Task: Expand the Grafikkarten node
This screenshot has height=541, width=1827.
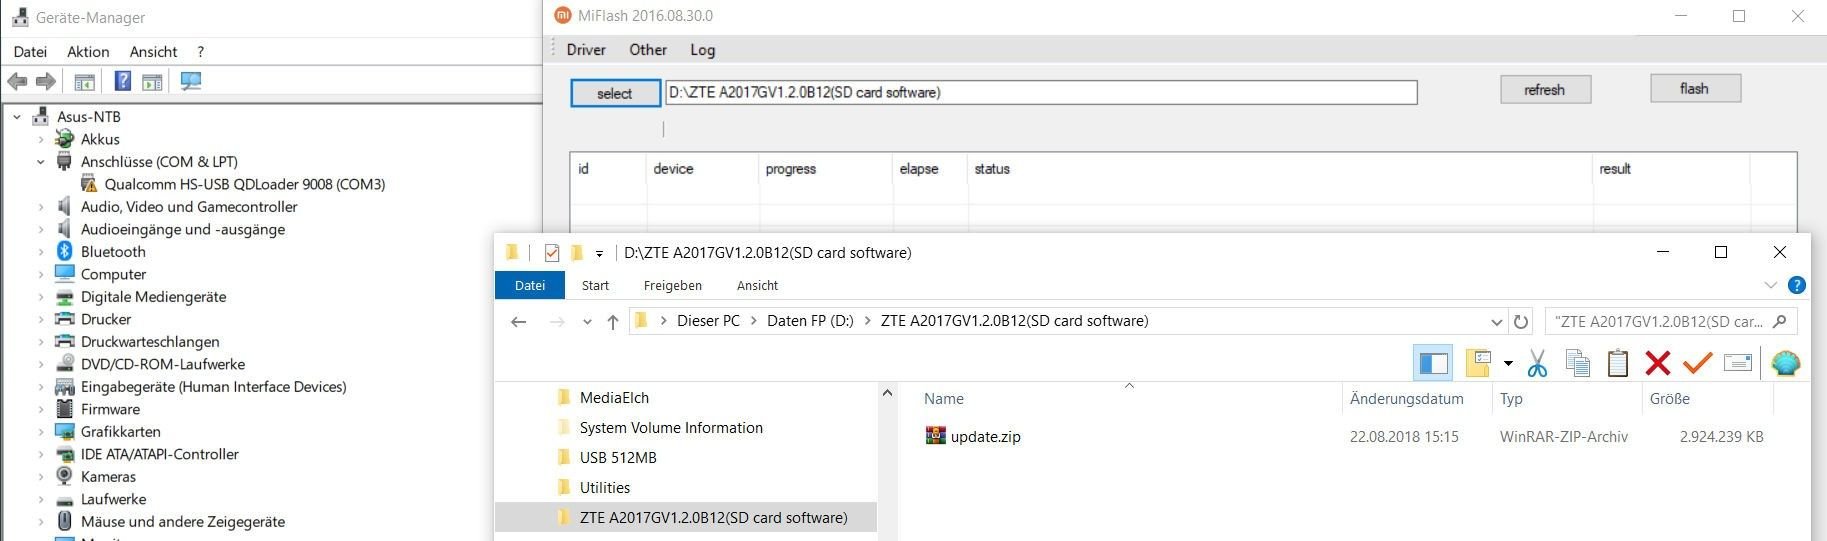Action: pyautogui.click(x=41, y=432)
